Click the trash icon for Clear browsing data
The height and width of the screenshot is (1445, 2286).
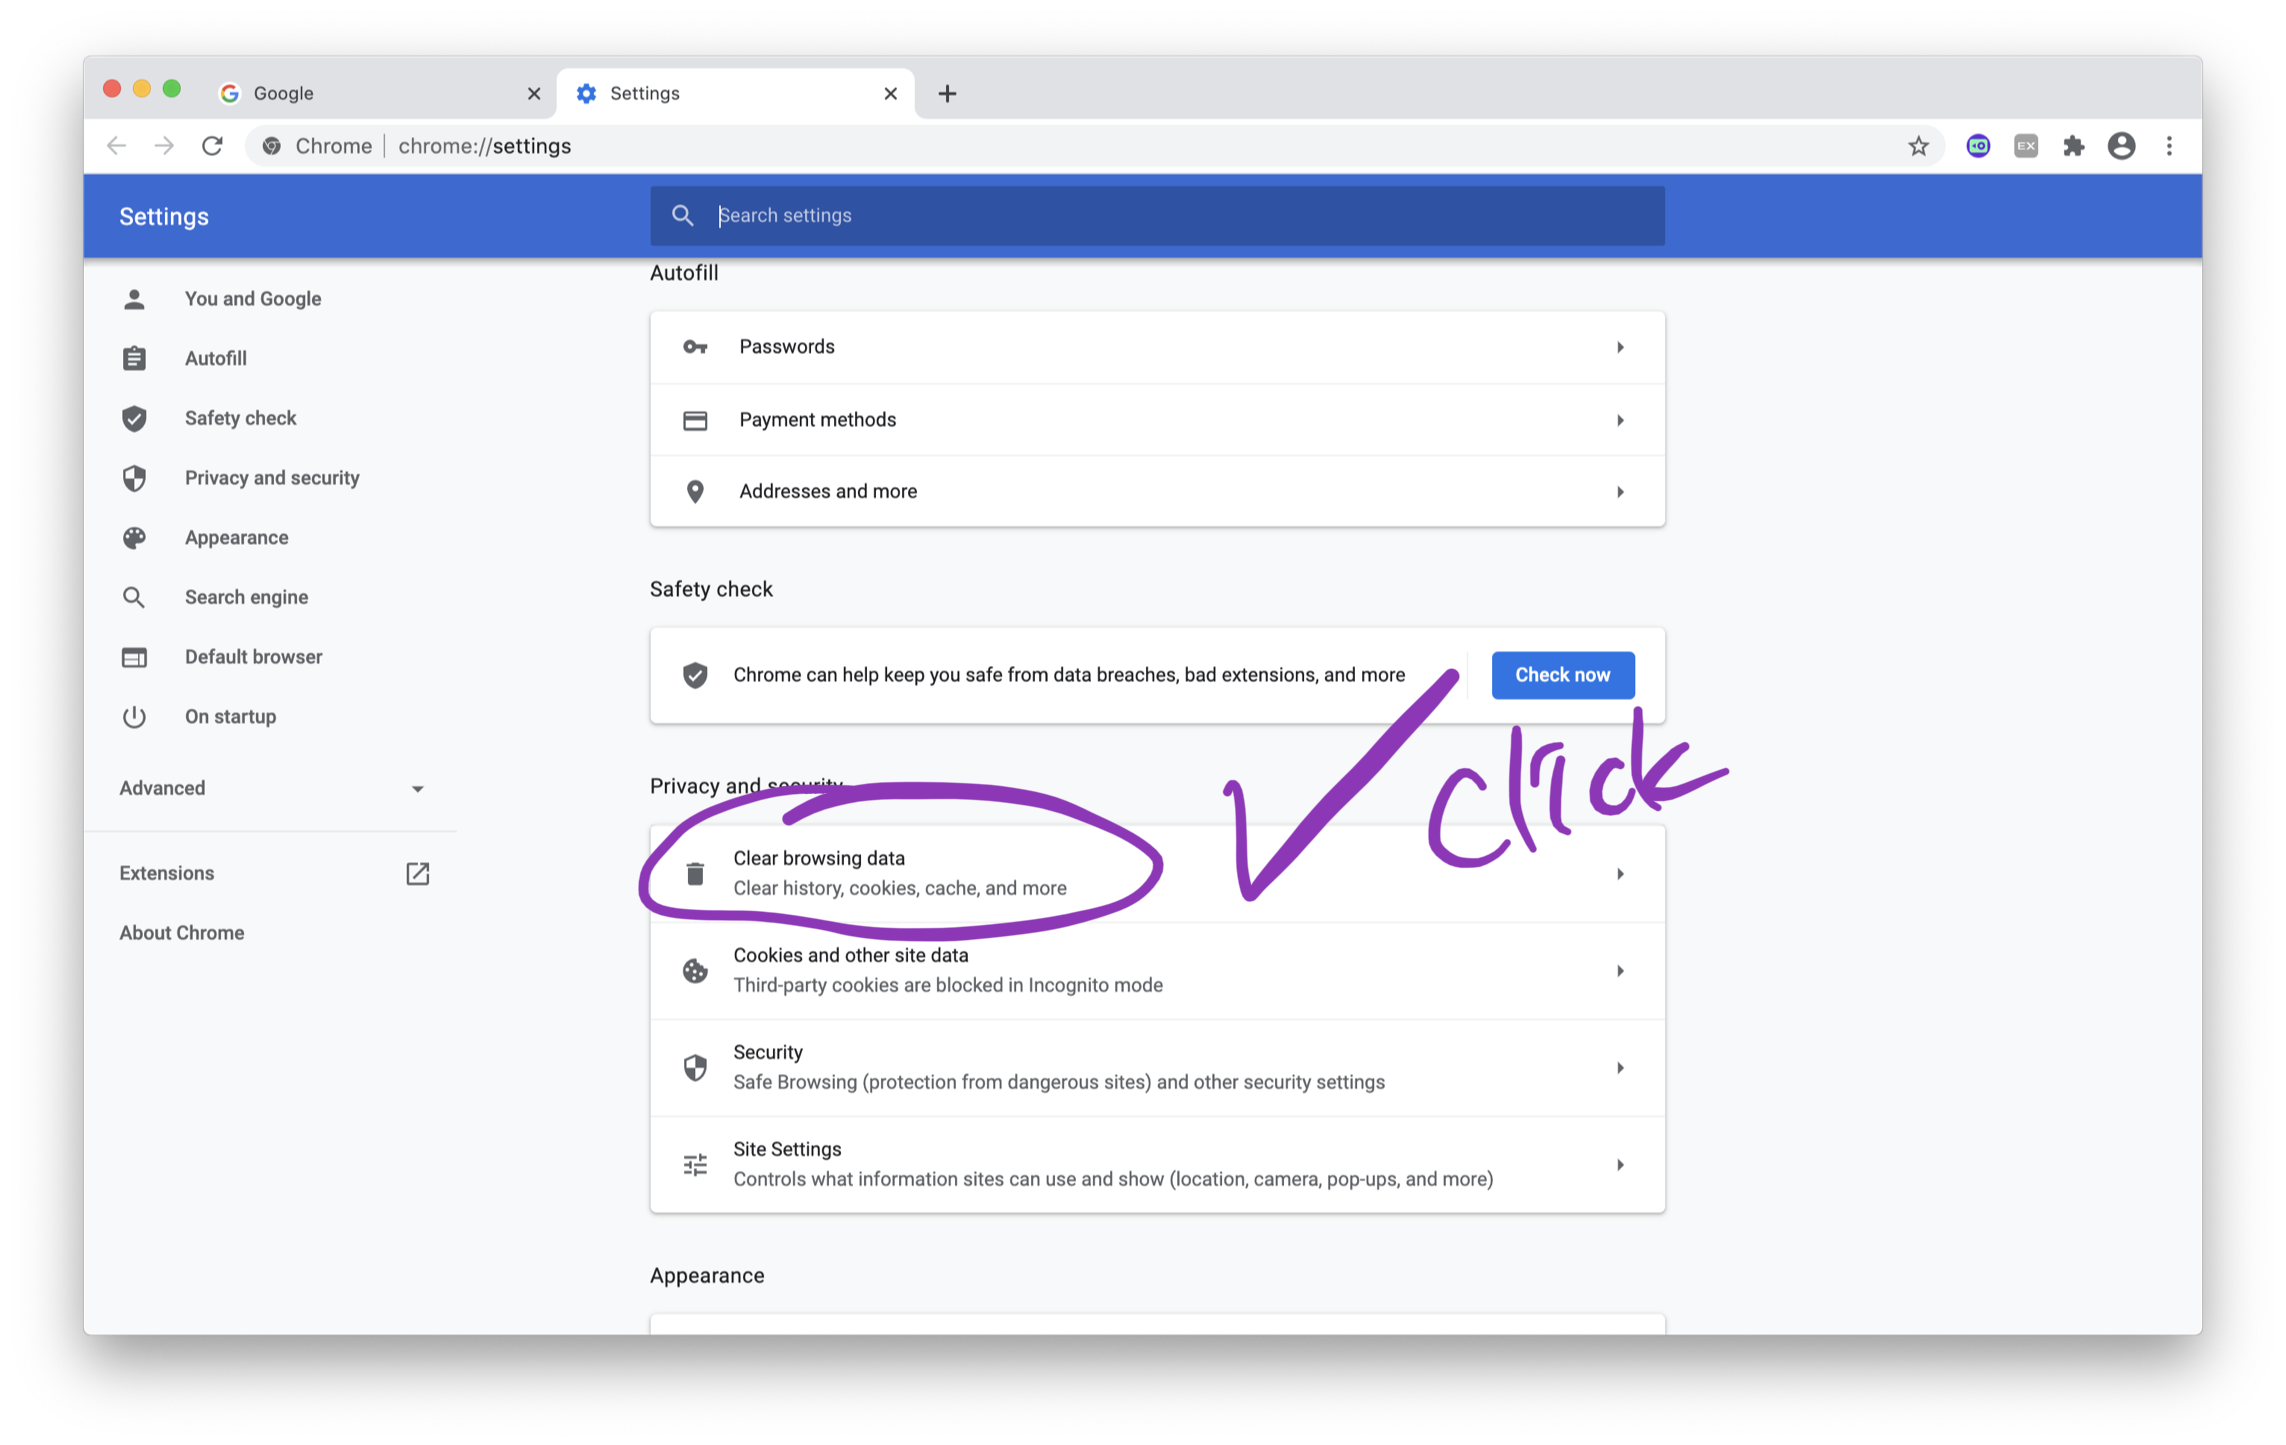pos(694,873)
